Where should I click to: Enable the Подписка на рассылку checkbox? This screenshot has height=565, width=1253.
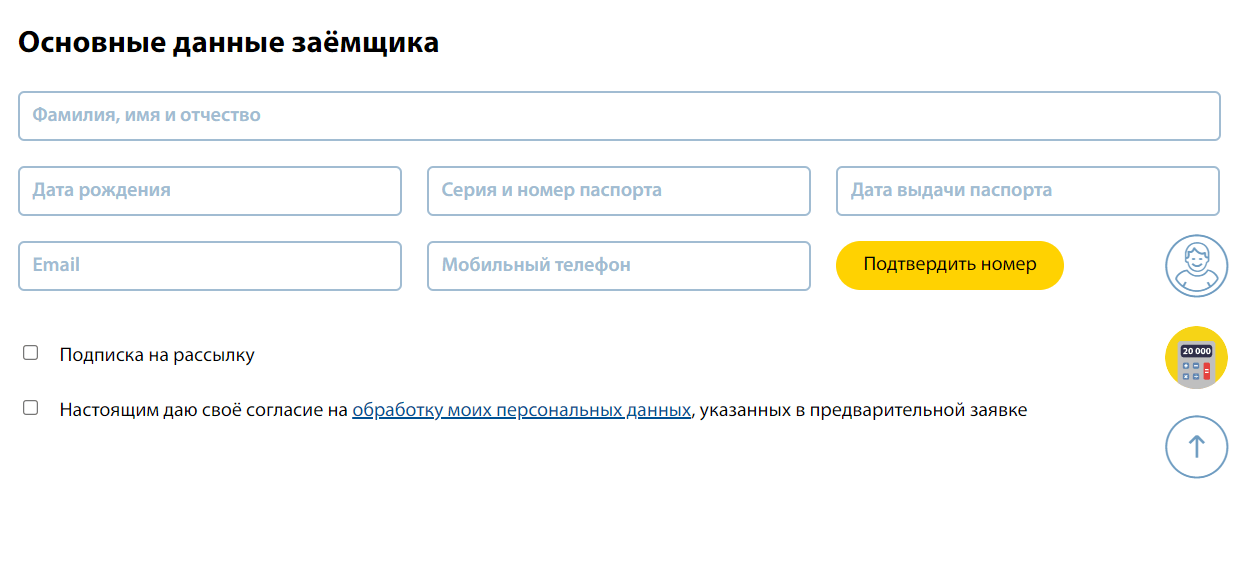click(31, 353)
